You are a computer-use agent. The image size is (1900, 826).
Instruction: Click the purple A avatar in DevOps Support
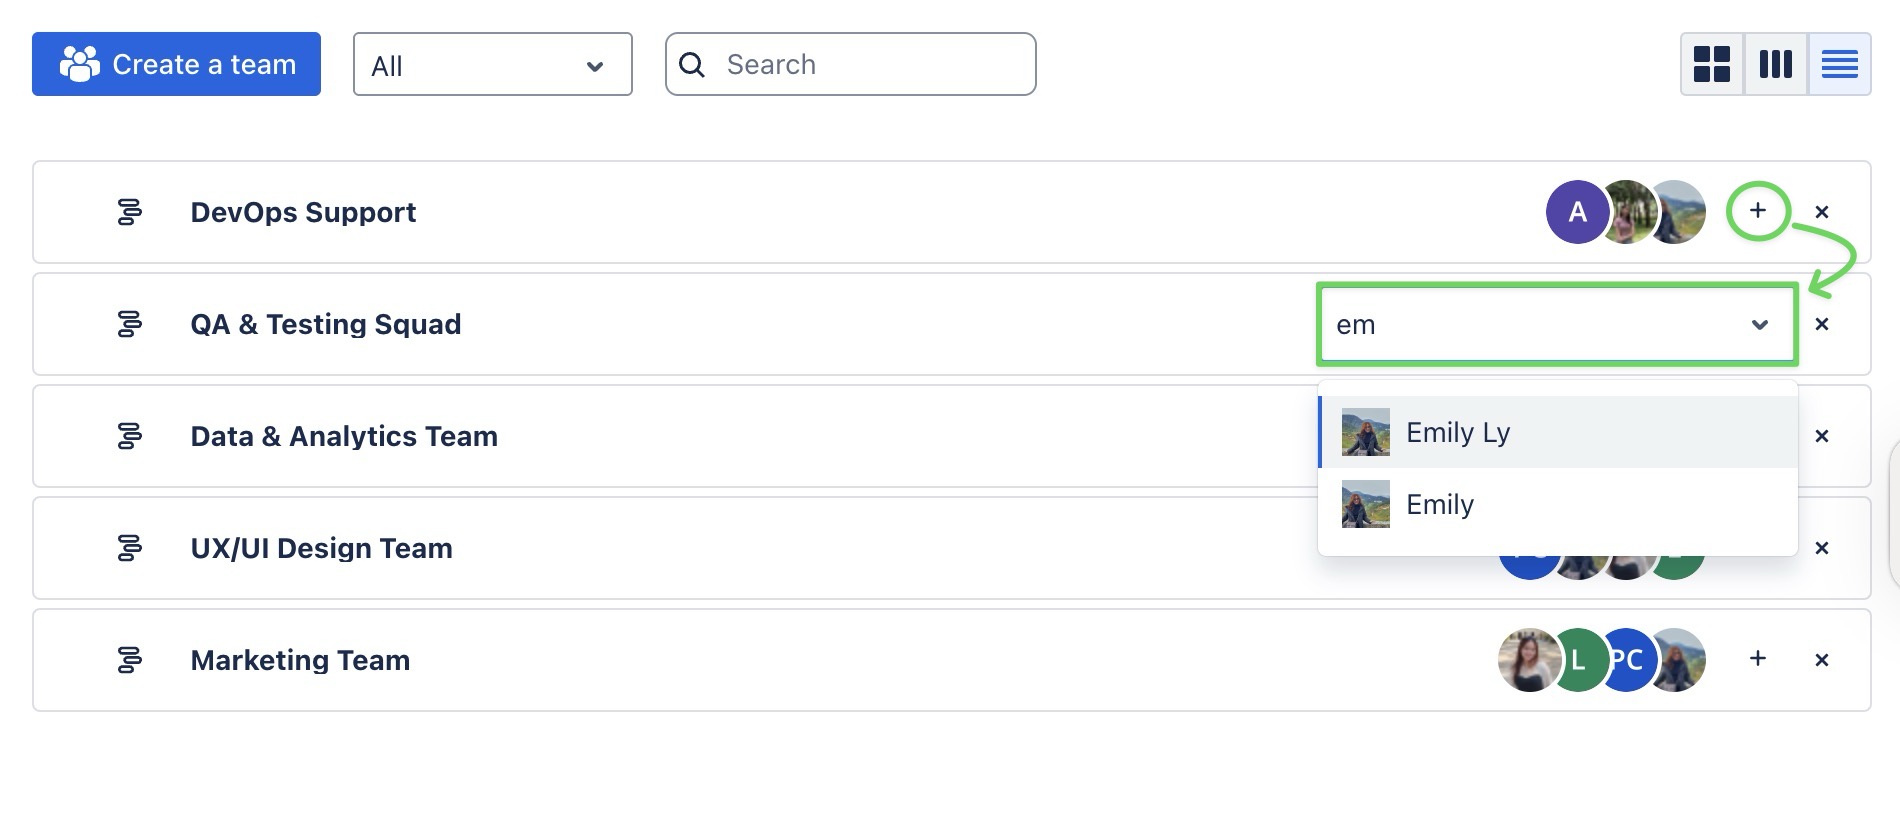point(1576,212)
